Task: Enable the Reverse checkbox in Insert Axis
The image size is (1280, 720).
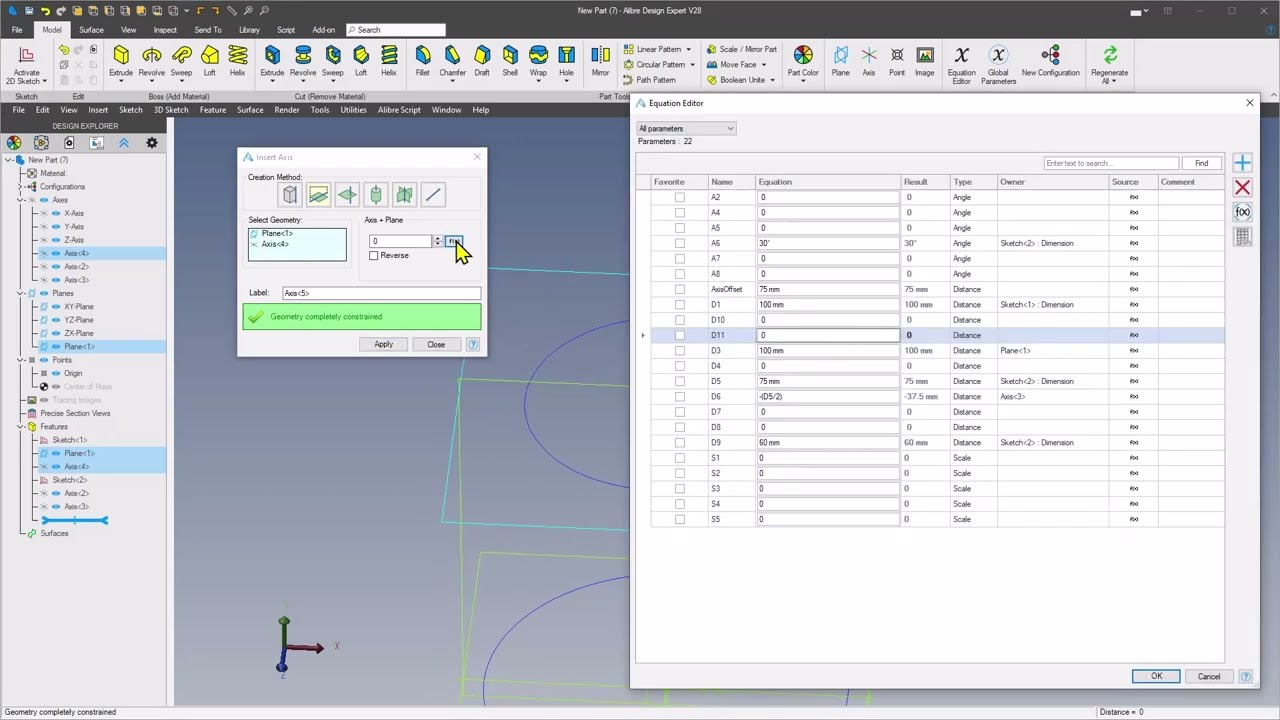Action: [x=374, y=256]
